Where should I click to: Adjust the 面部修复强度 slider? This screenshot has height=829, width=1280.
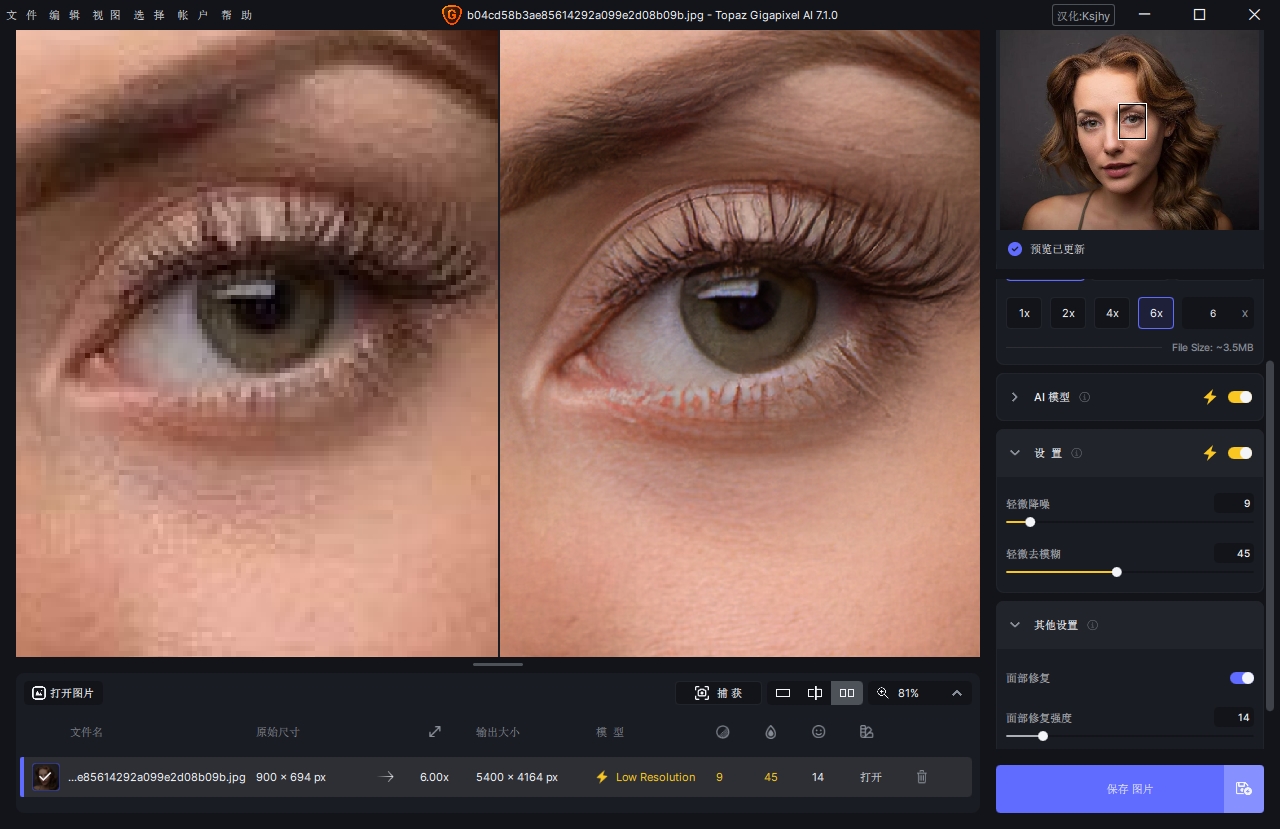click(x=1043, y=736)
